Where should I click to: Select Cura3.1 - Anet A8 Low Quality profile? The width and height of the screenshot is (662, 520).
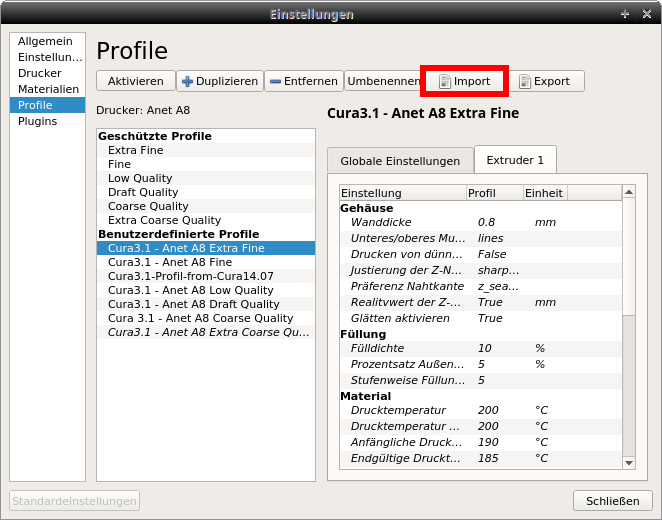pyautogui.click(x=206, y=290)
